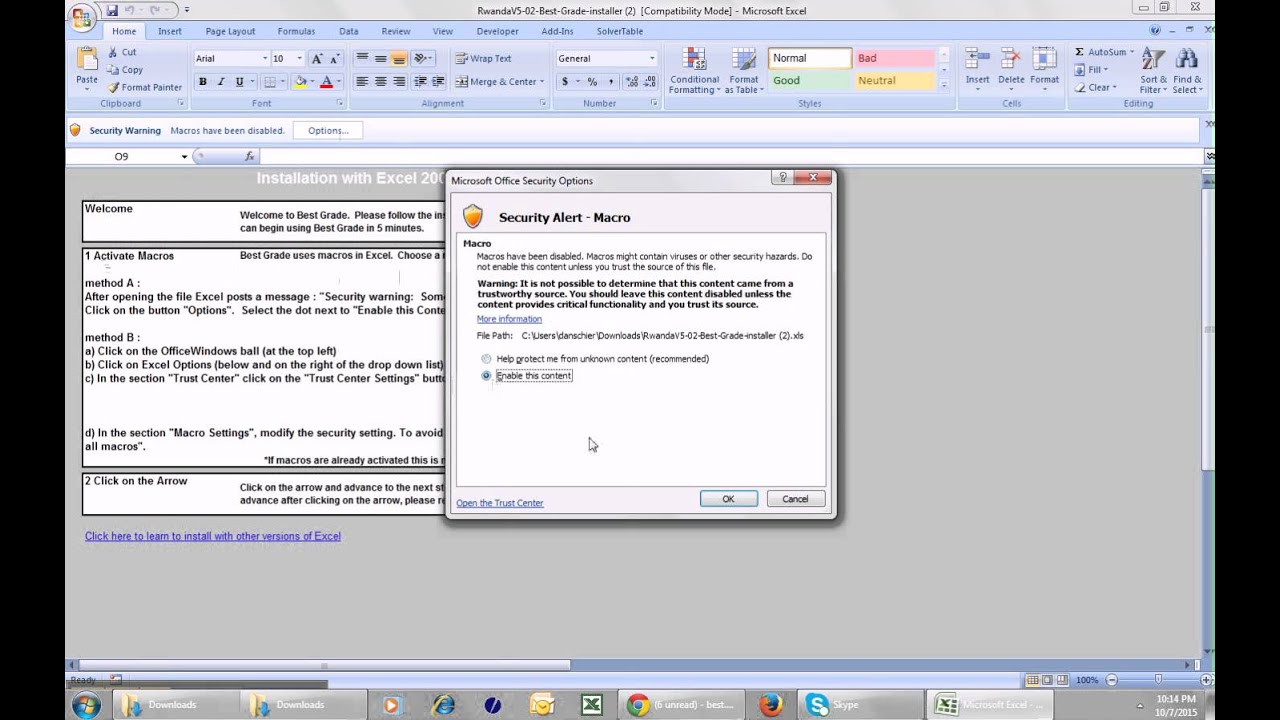Copy the selection to the clipboard
Viewport: 1280px width, 720px height.
tap(125, 70)
